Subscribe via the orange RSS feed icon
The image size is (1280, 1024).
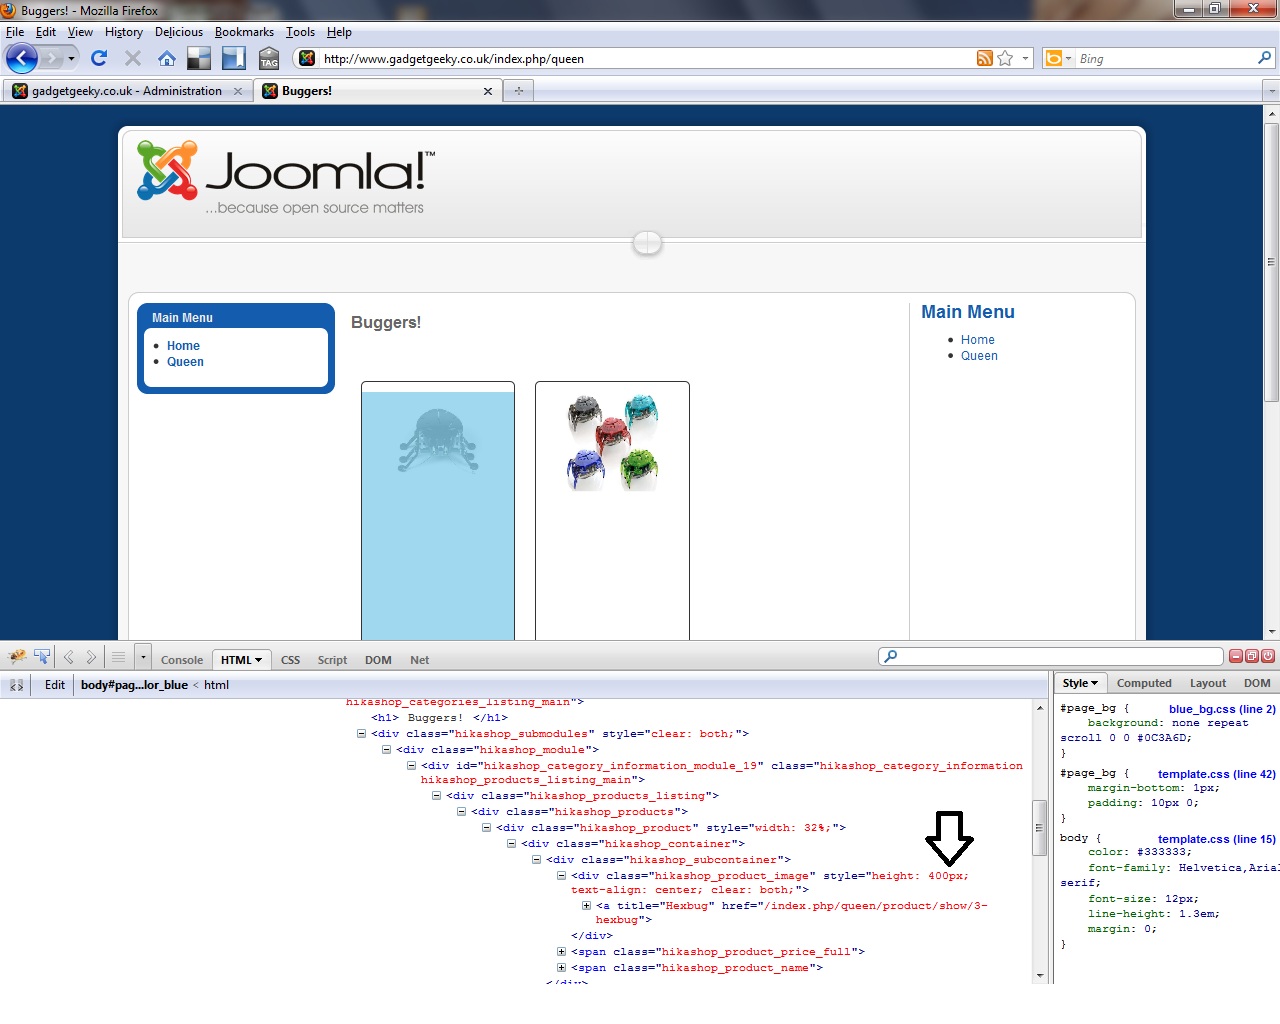(985, 58)
